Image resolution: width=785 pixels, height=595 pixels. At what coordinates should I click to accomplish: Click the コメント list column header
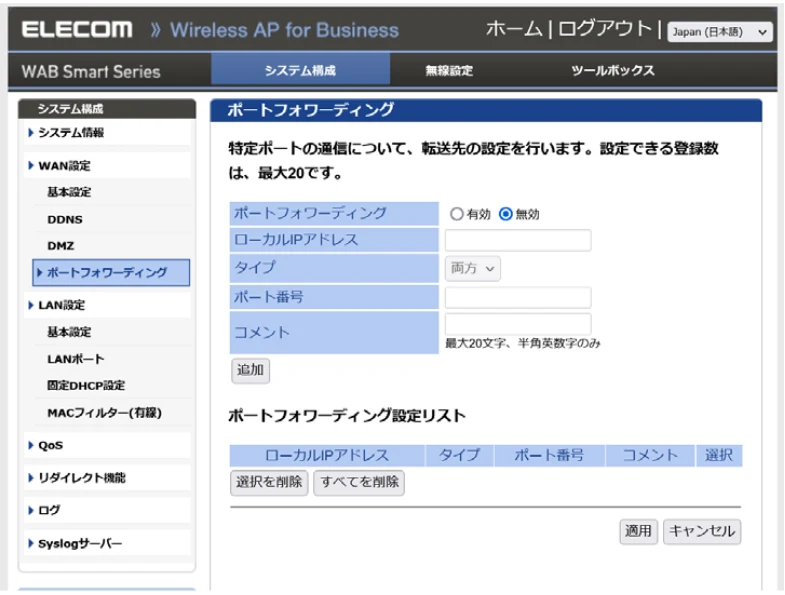650,455
